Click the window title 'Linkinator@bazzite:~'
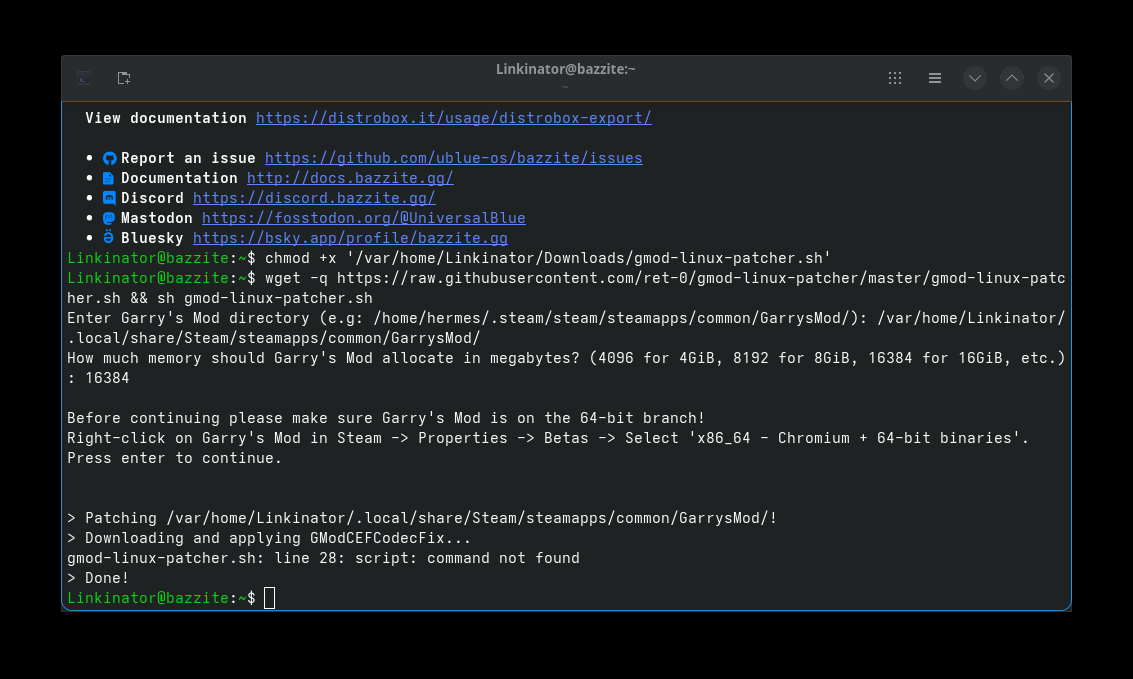 tap(566, 69)
